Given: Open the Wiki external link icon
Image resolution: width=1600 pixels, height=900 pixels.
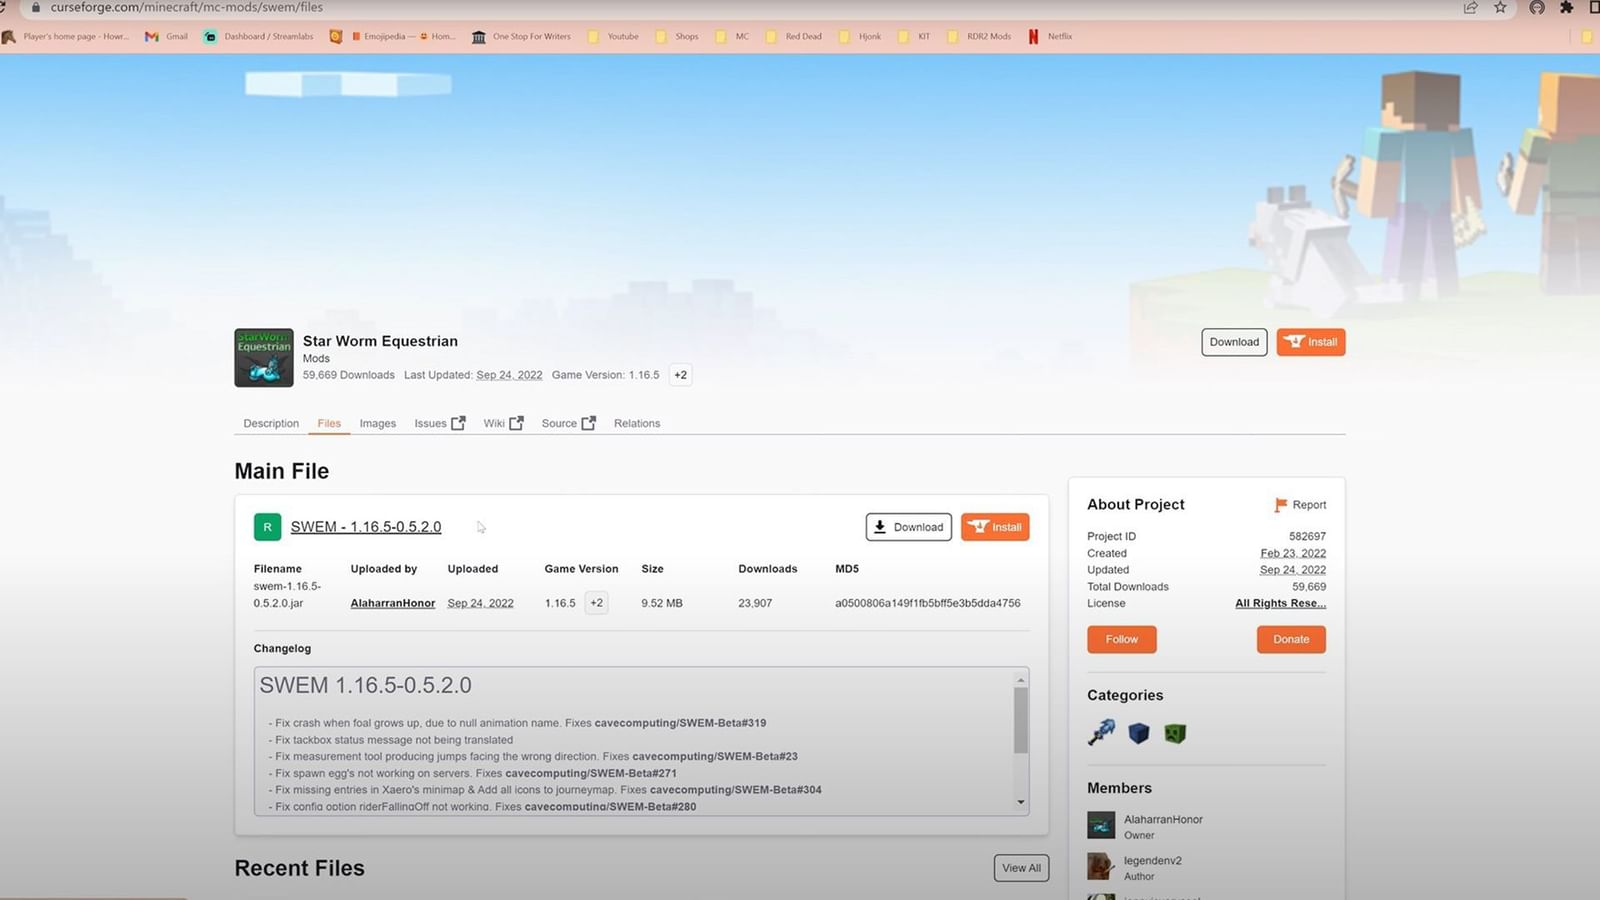Looking at the screenshot, I should (518, 422).
